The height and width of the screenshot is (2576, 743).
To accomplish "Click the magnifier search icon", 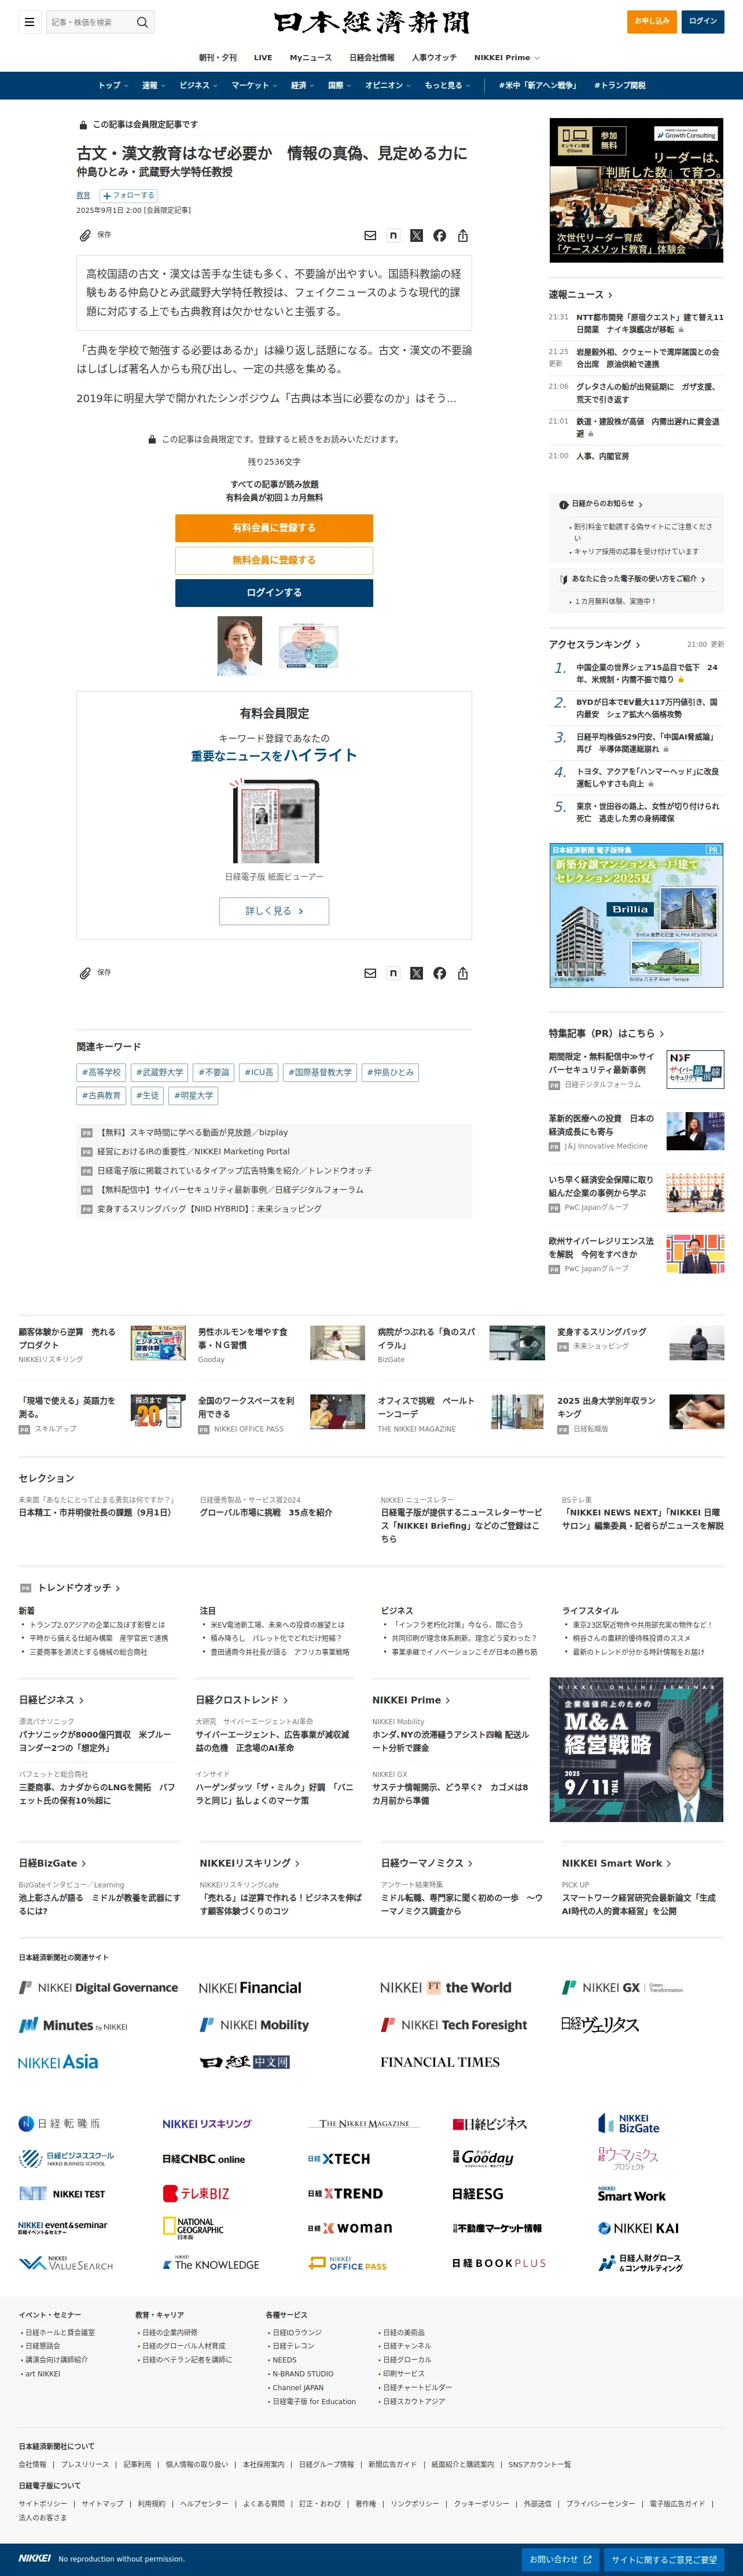I will (142, 22).
